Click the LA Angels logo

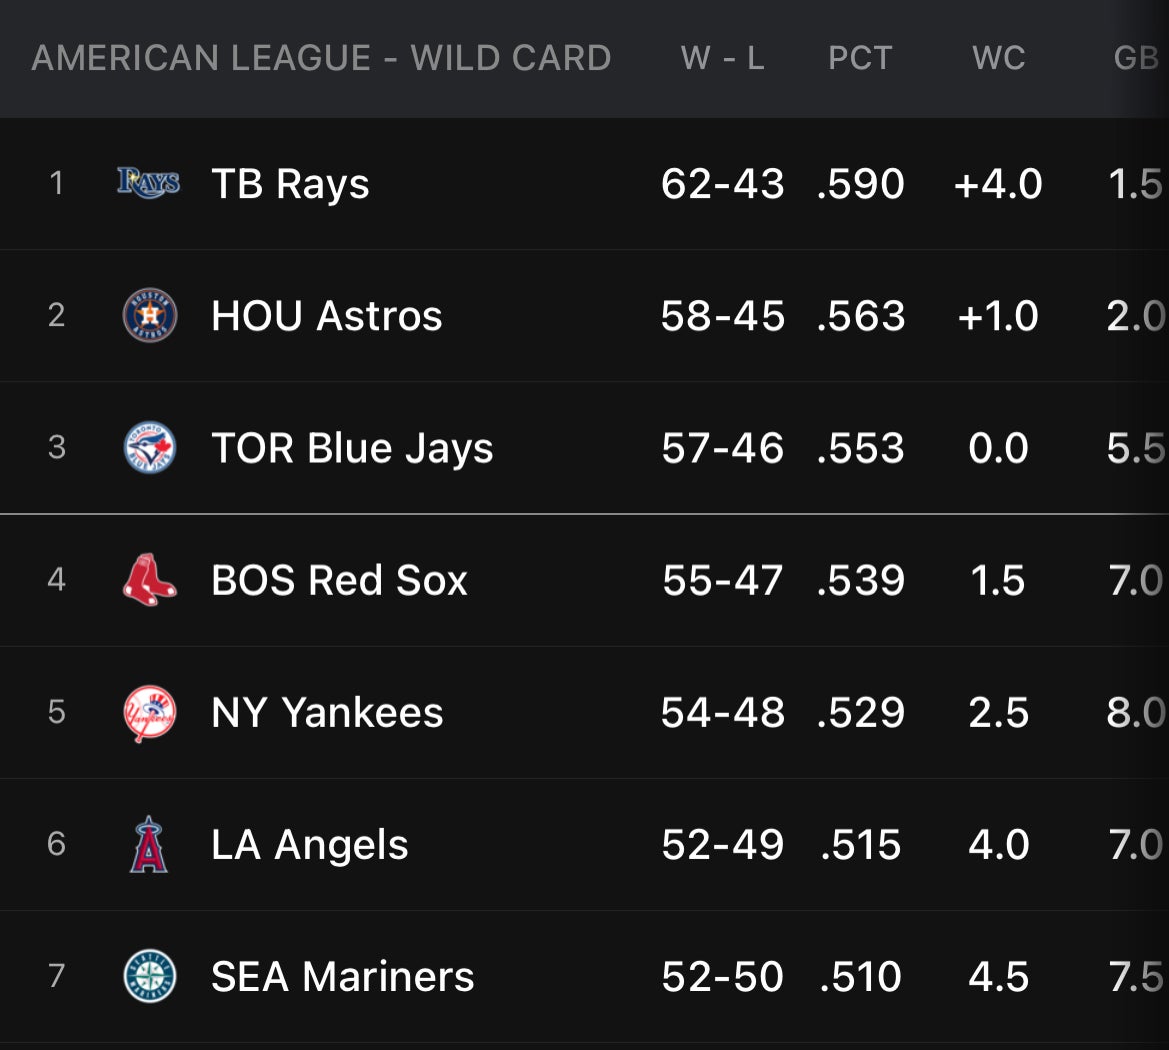[149, 845]
